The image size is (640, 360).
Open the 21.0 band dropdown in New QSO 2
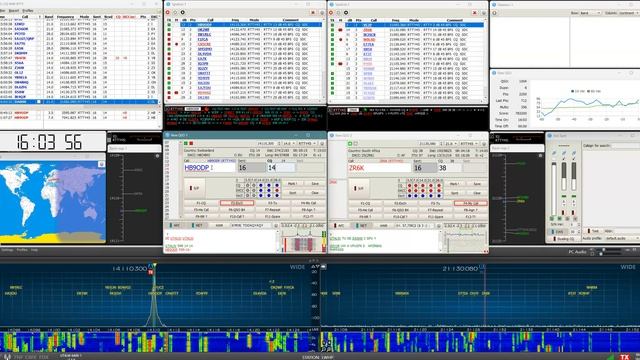450,144
